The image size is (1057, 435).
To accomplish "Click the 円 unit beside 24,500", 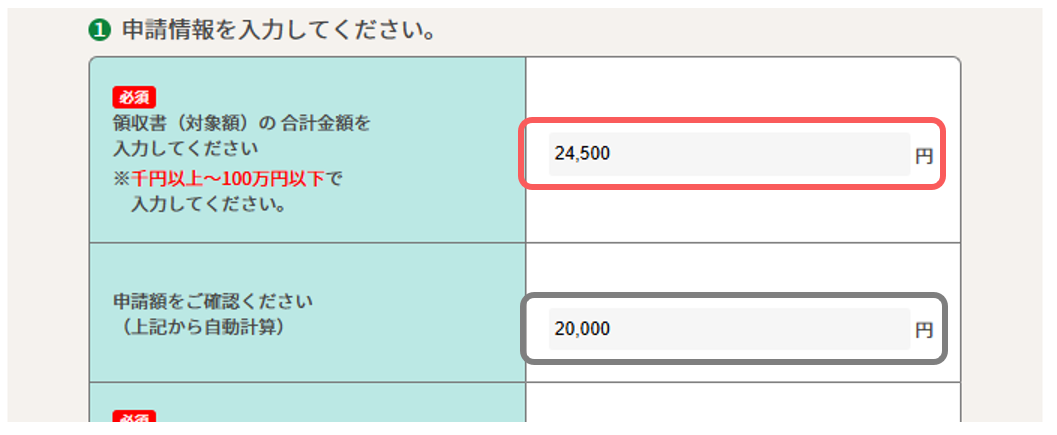I will click(x=923, y=156).
